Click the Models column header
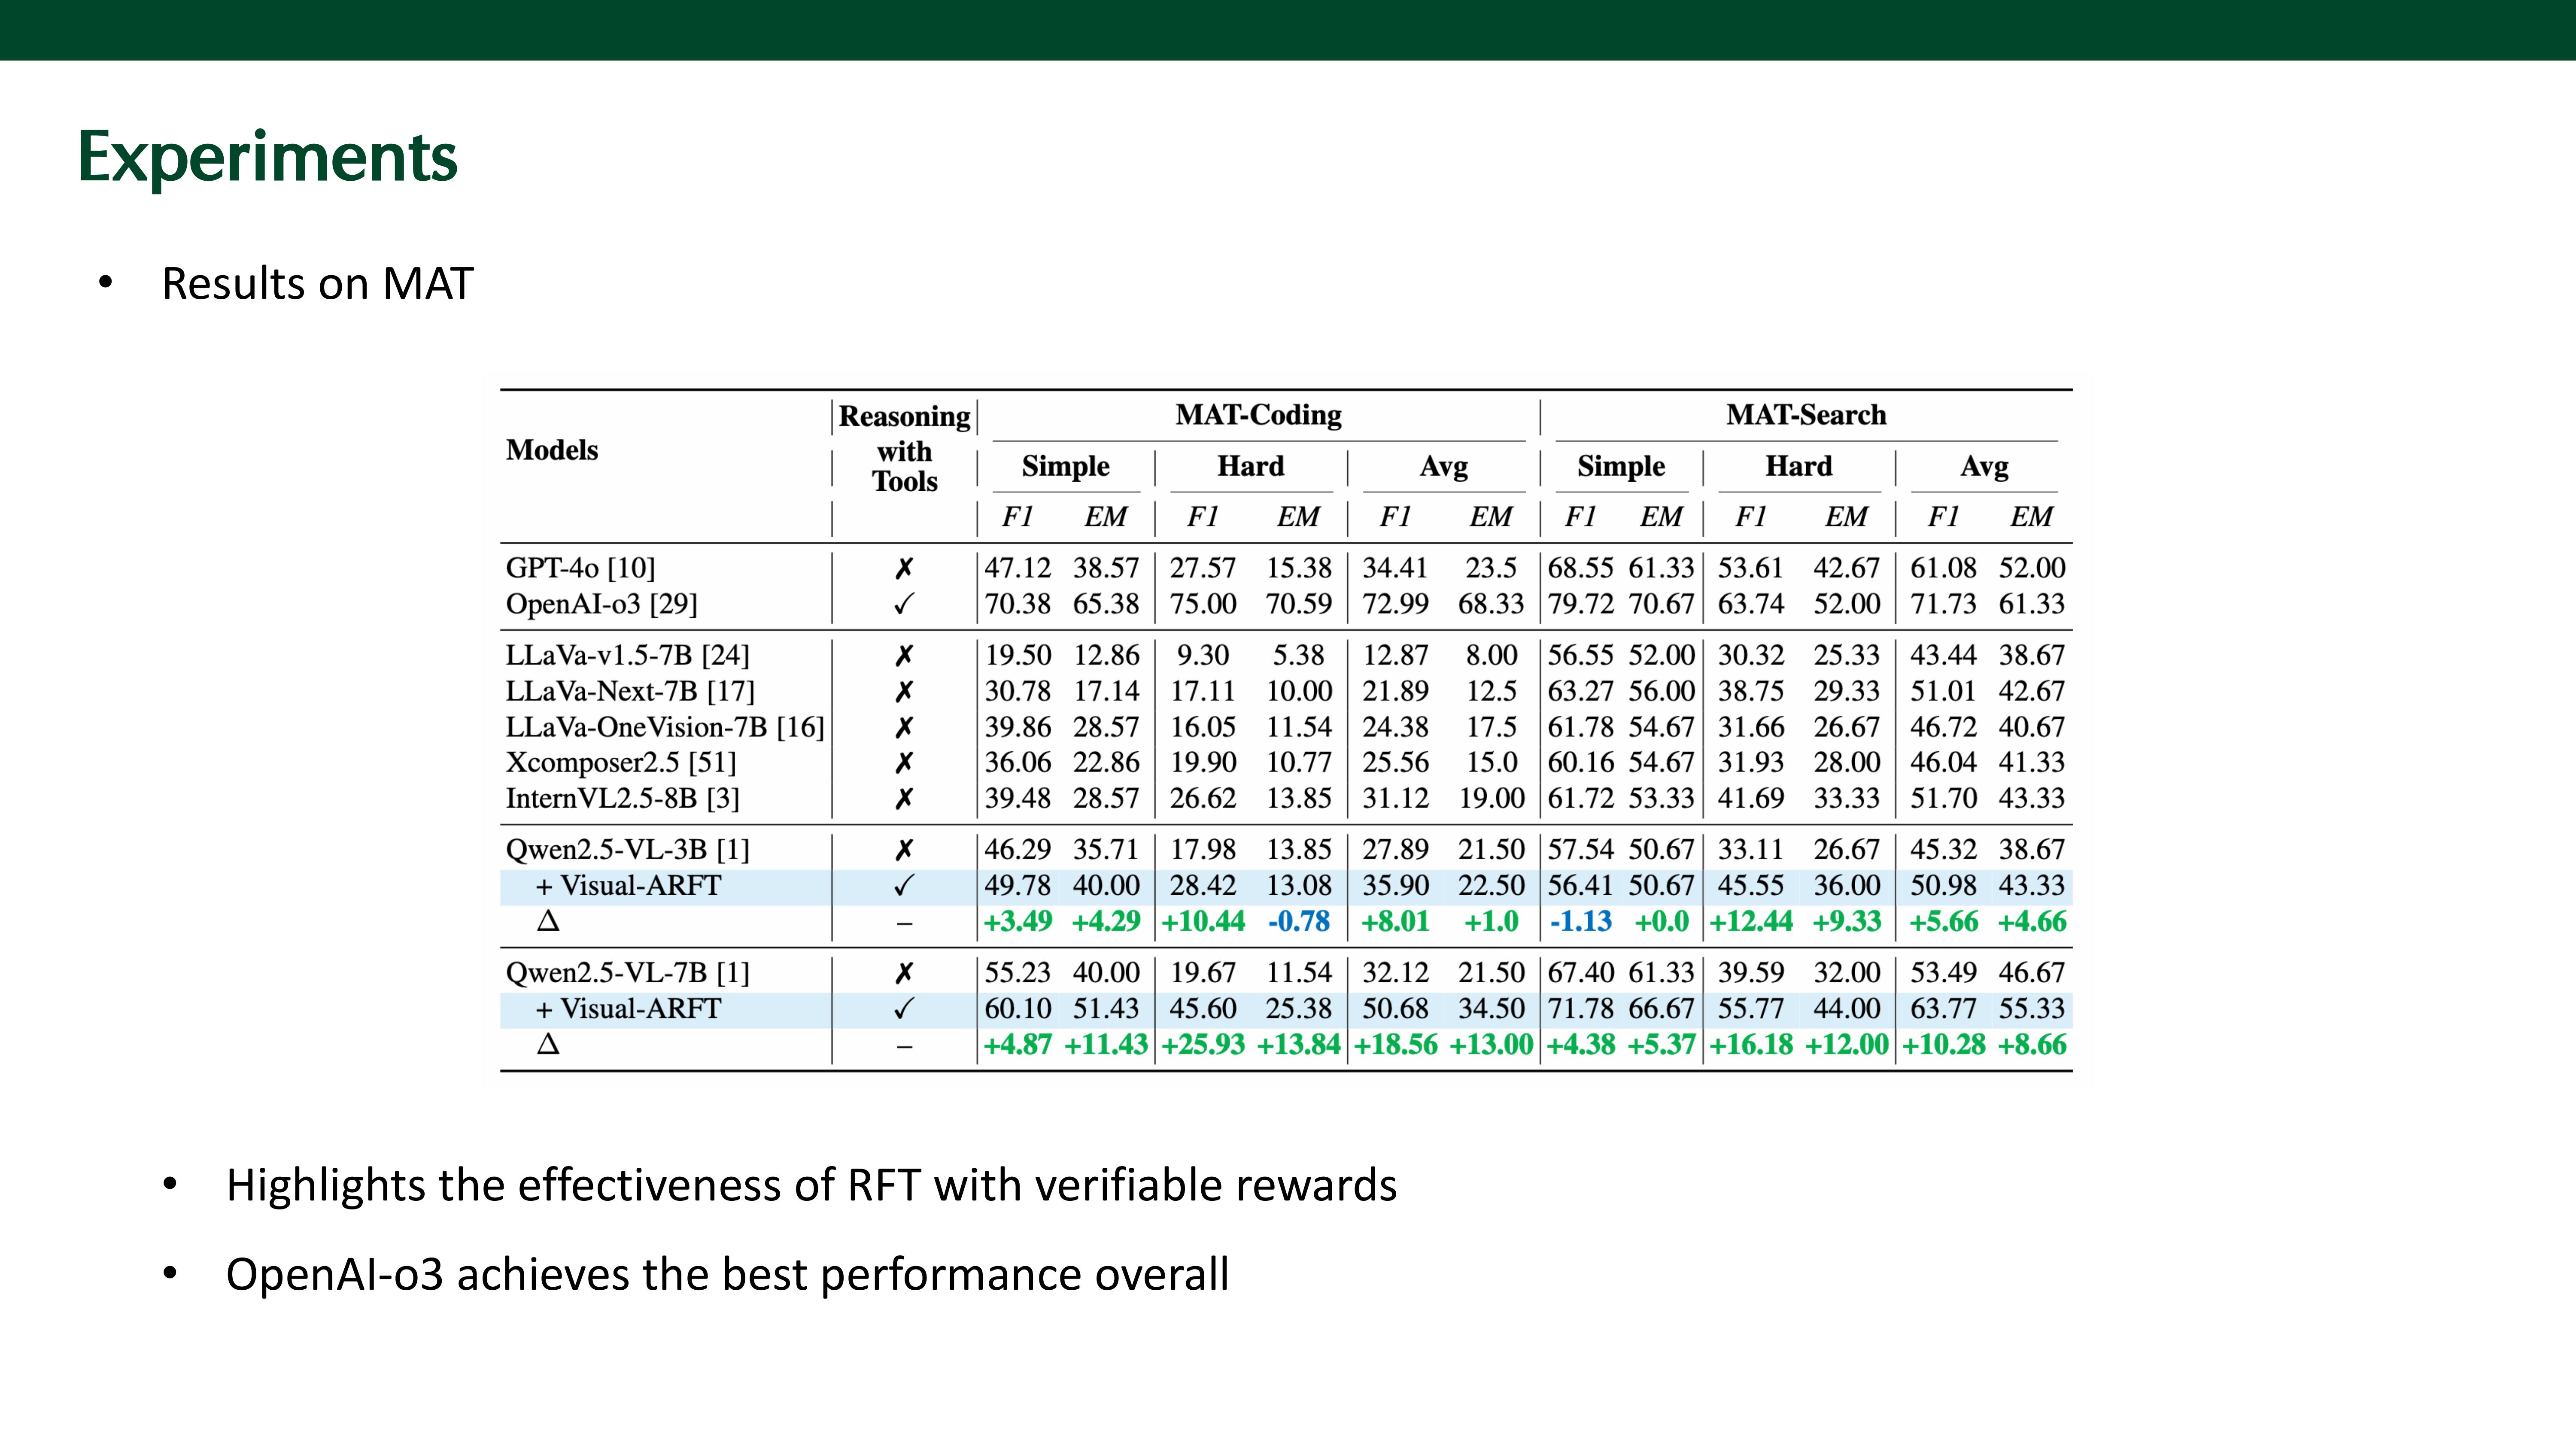The height and width of the screenshot is (1449, 2576). [x=552, y=450]
